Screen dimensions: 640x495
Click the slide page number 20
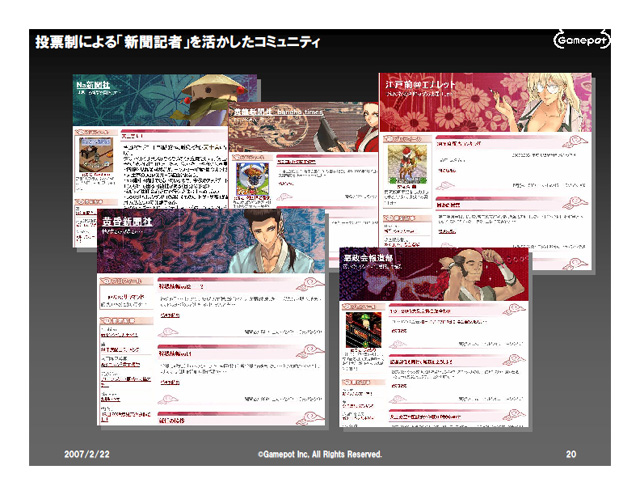(x=570, y=453)
